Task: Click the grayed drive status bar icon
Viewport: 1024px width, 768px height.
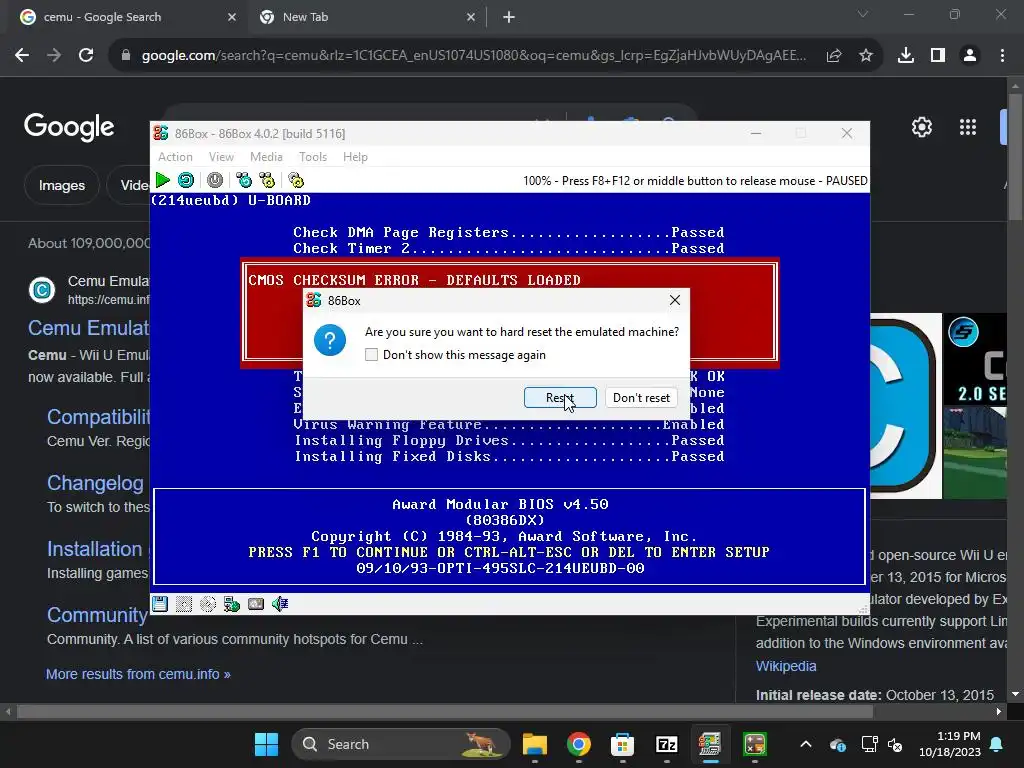Action: click(184, 604)
